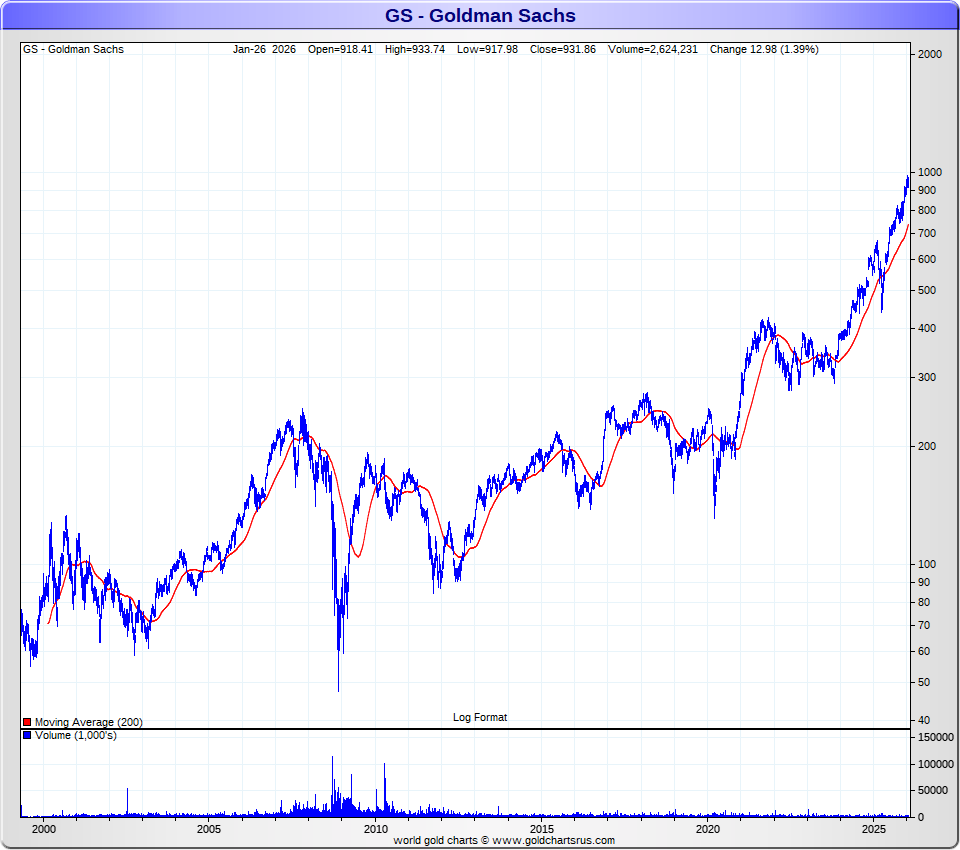Select the 'Moving Average (200)' legend label

pos(89,722)
